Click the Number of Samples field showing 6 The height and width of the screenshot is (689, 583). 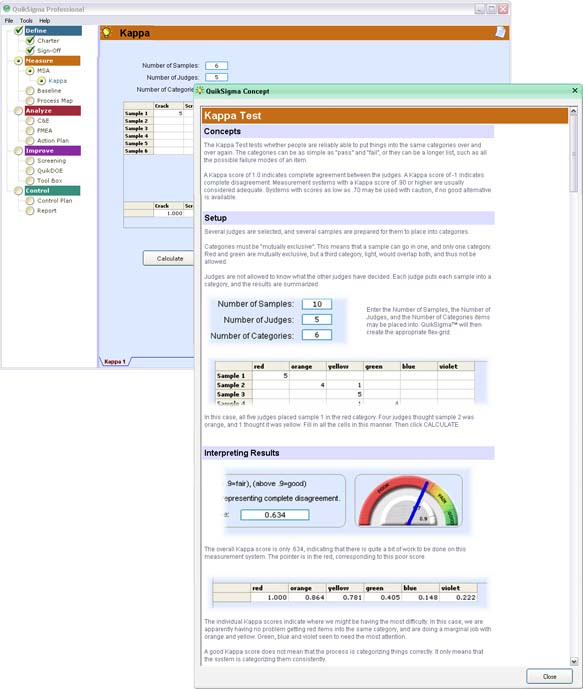tap(216, 65)
